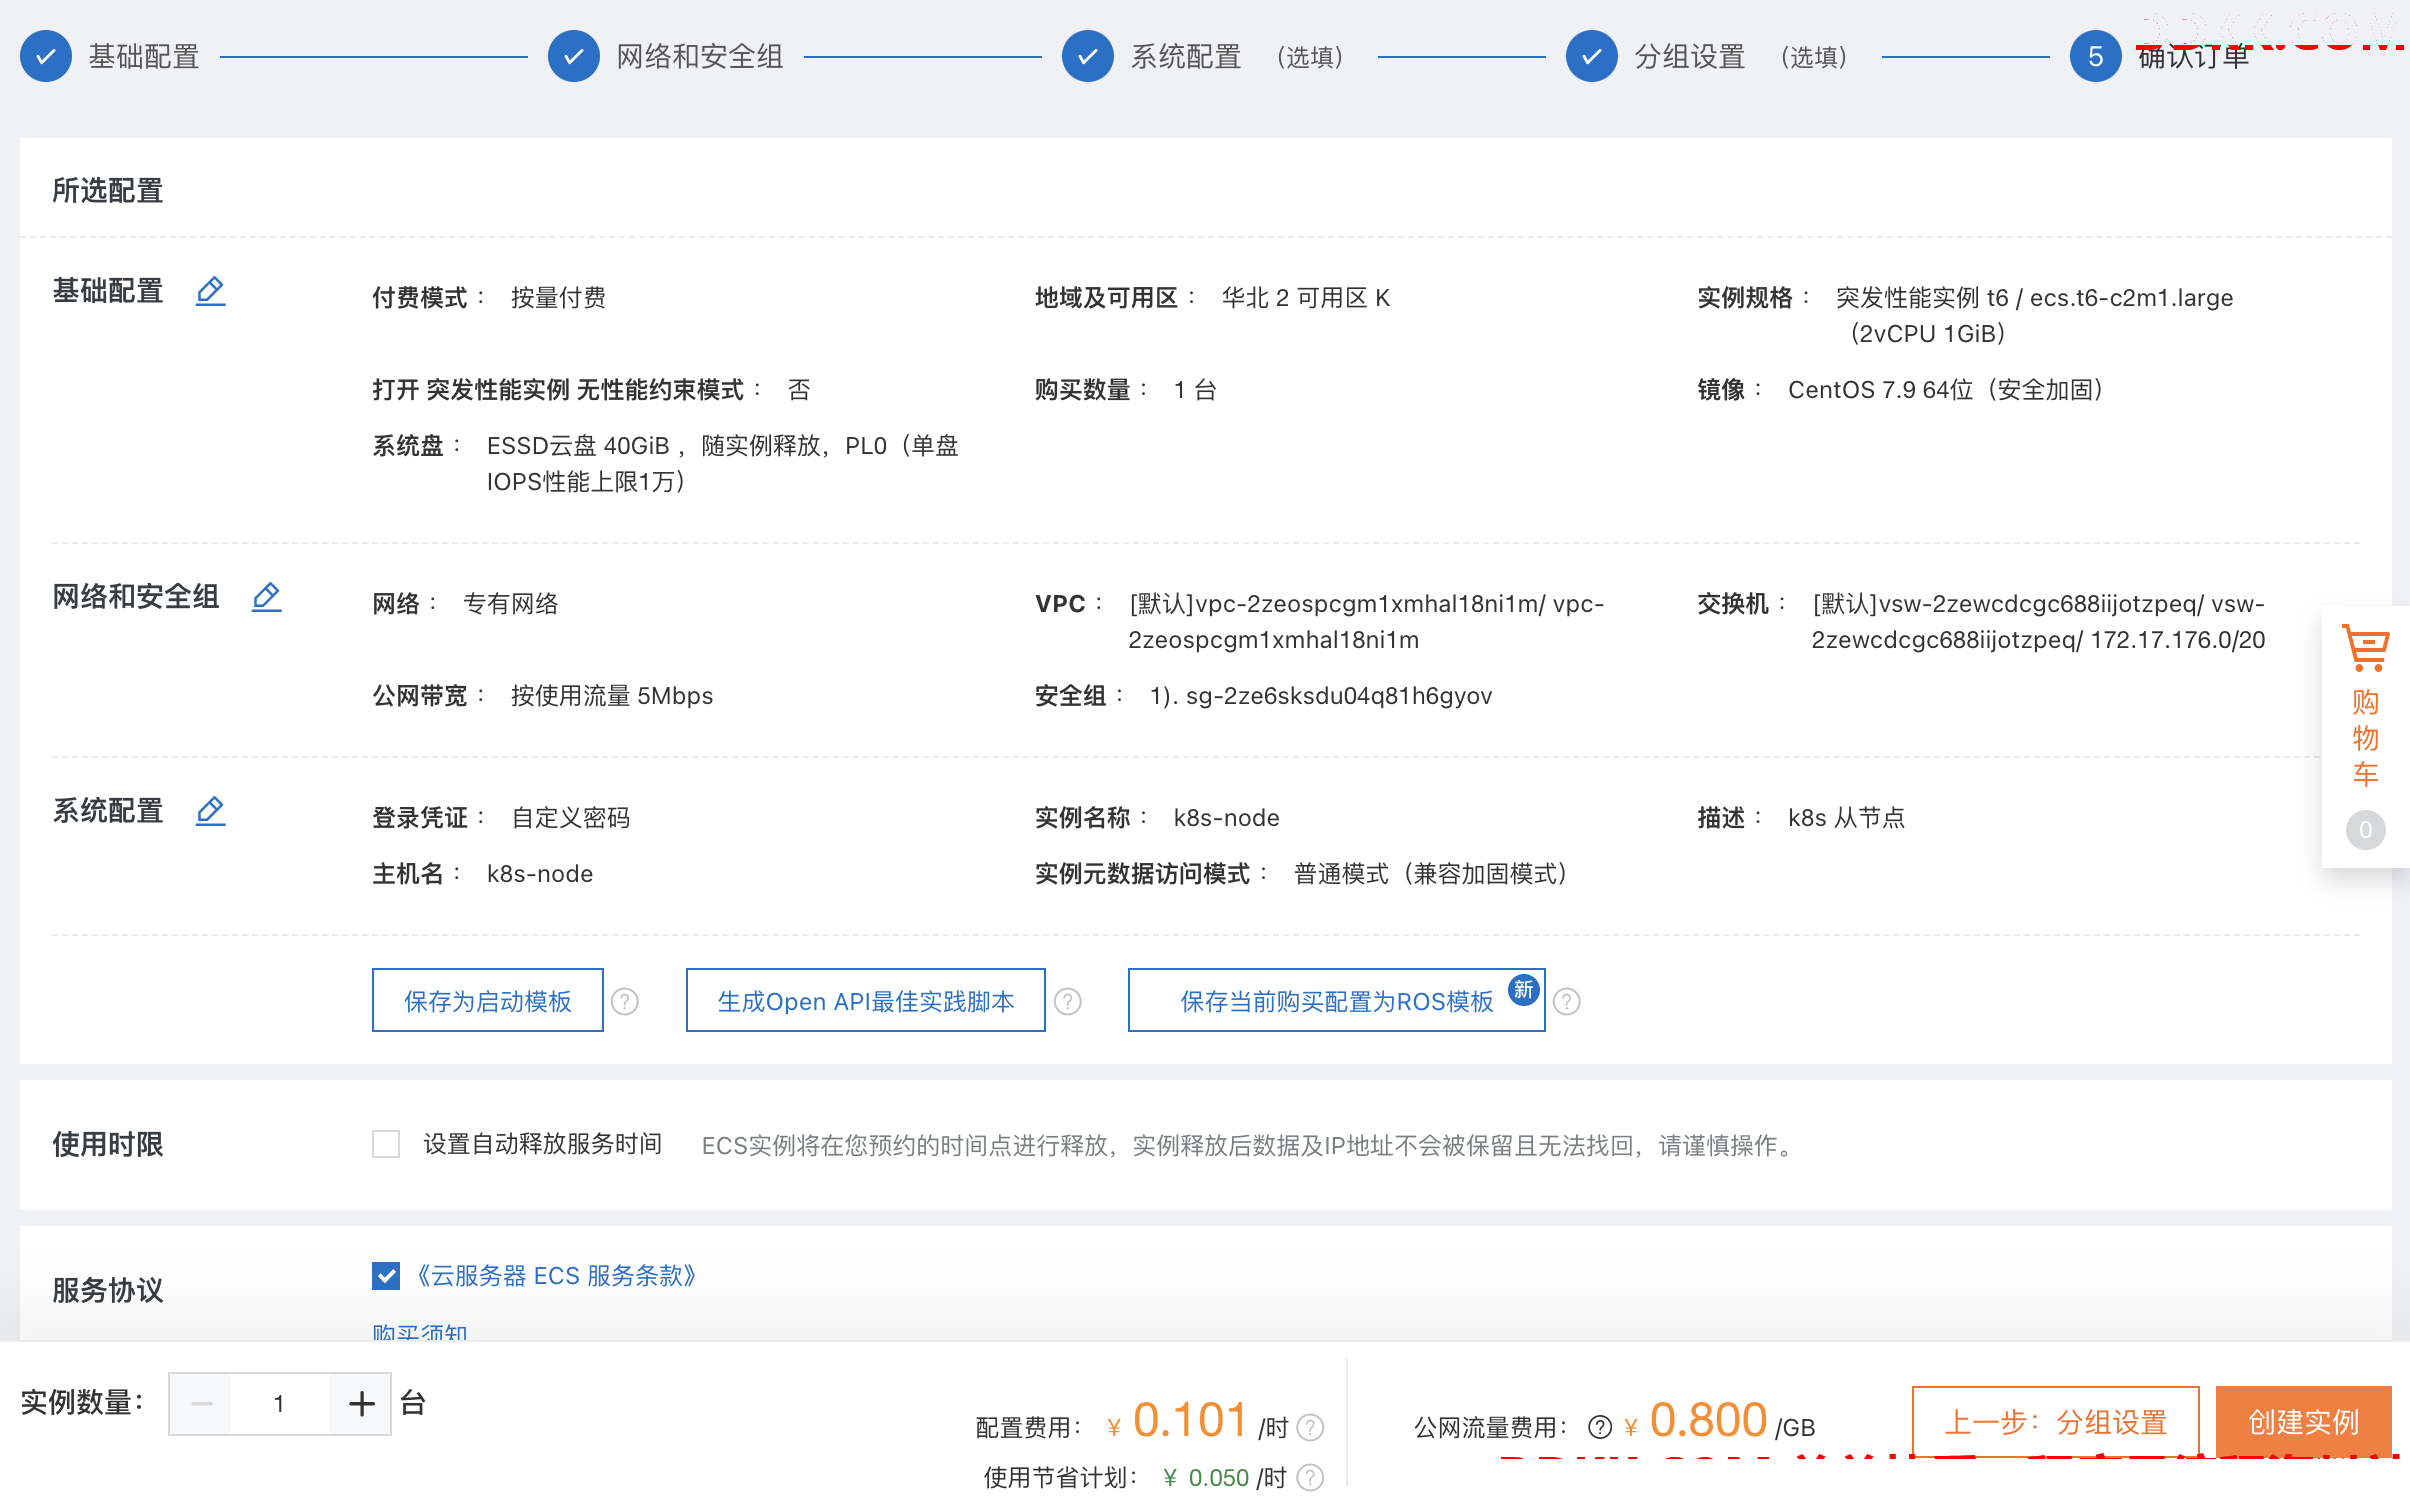Viewport: 2410px width, 1498px height.
Task: Click security group value sg-2ze6sksdu04q81h6gyov
Action: (1339, 696)
